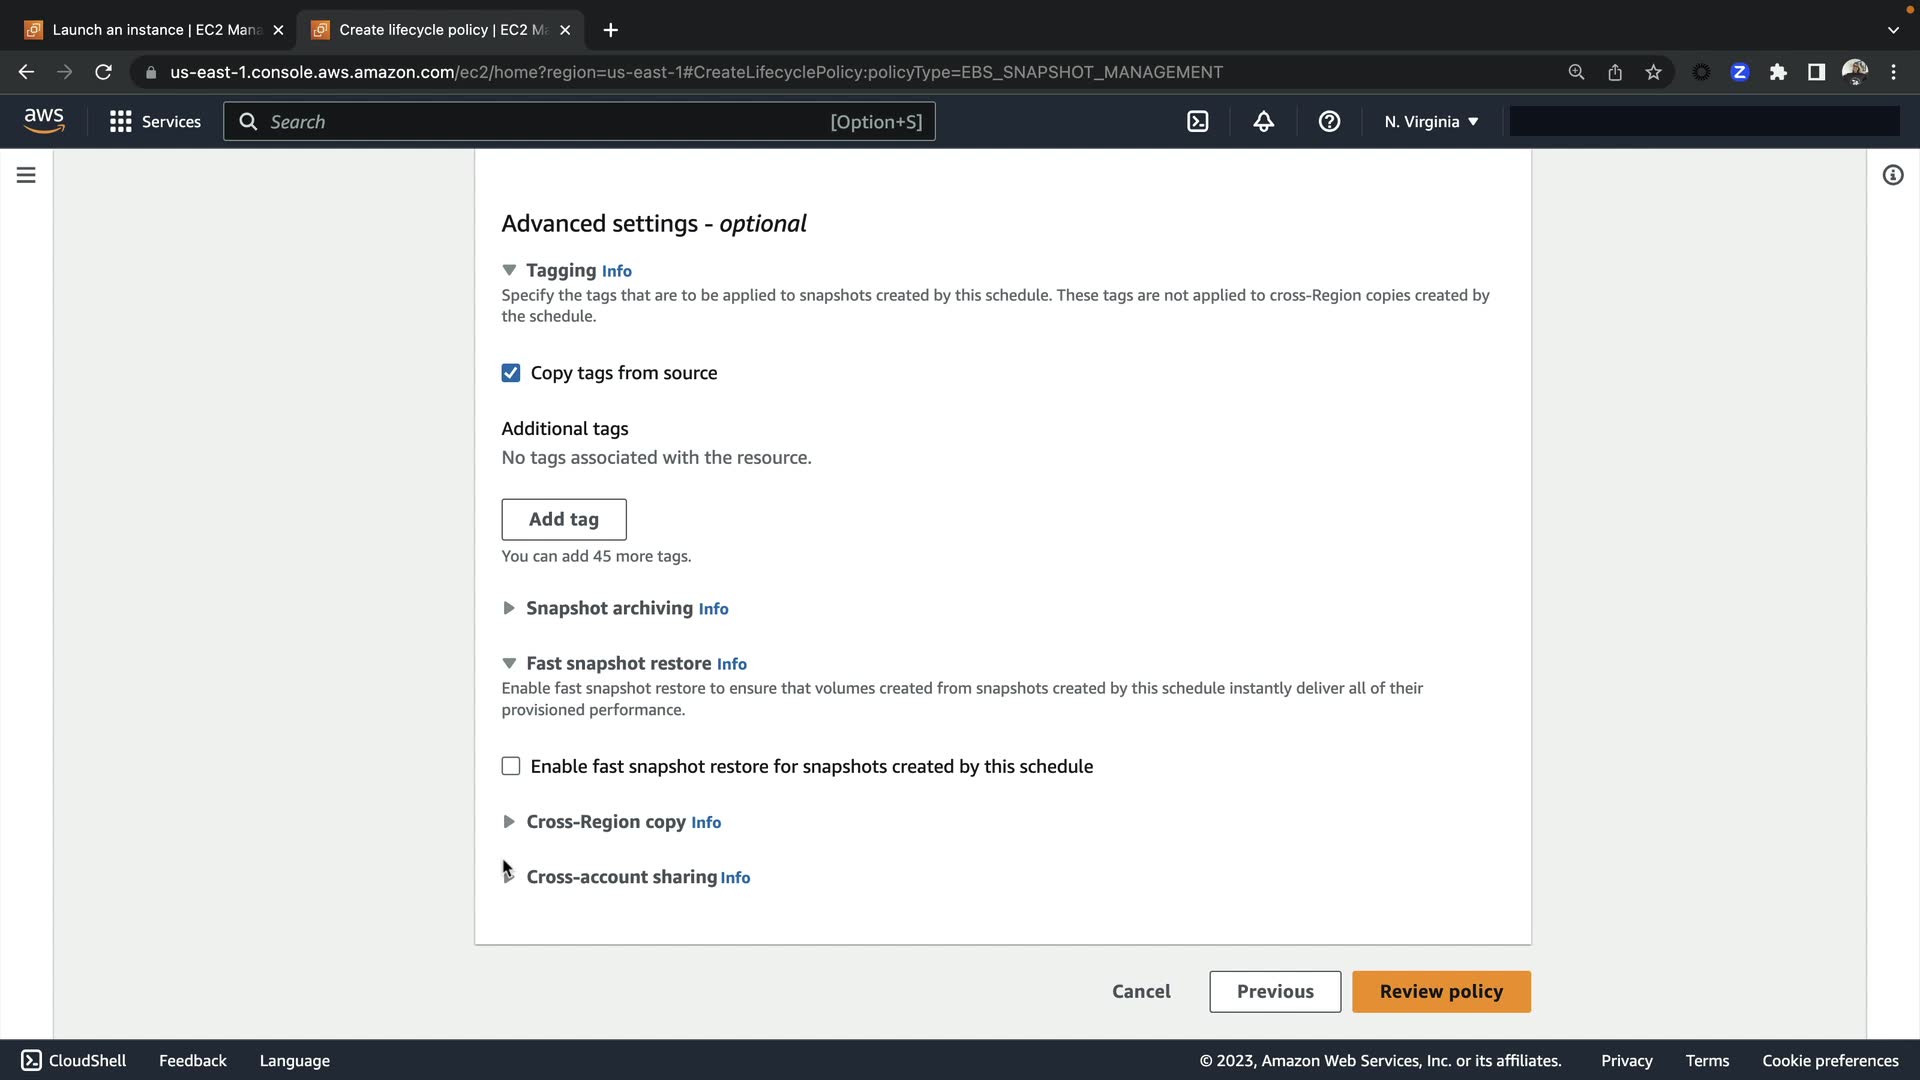Uncheck Copy tags from source
Viewport: 1920px width, 1080px height.
[511, 373]
